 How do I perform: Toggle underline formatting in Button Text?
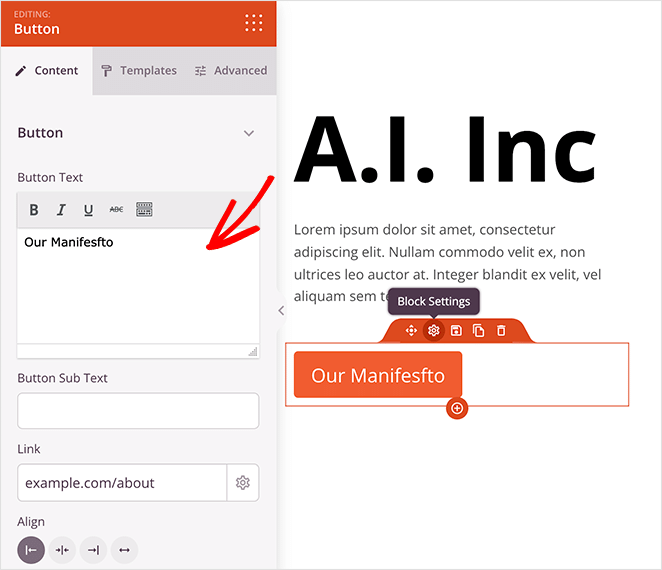(88, 209)
